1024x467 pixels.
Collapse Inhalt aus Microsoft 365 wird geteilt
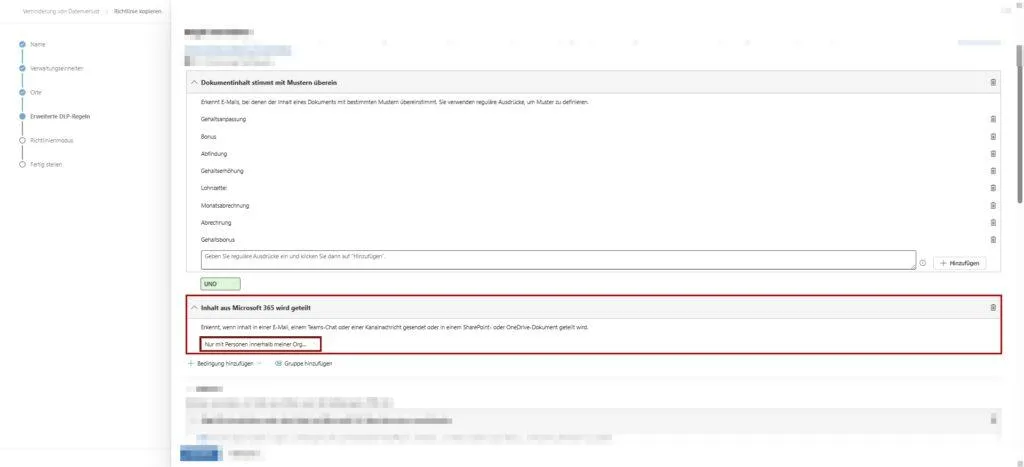tap(194, 307)
